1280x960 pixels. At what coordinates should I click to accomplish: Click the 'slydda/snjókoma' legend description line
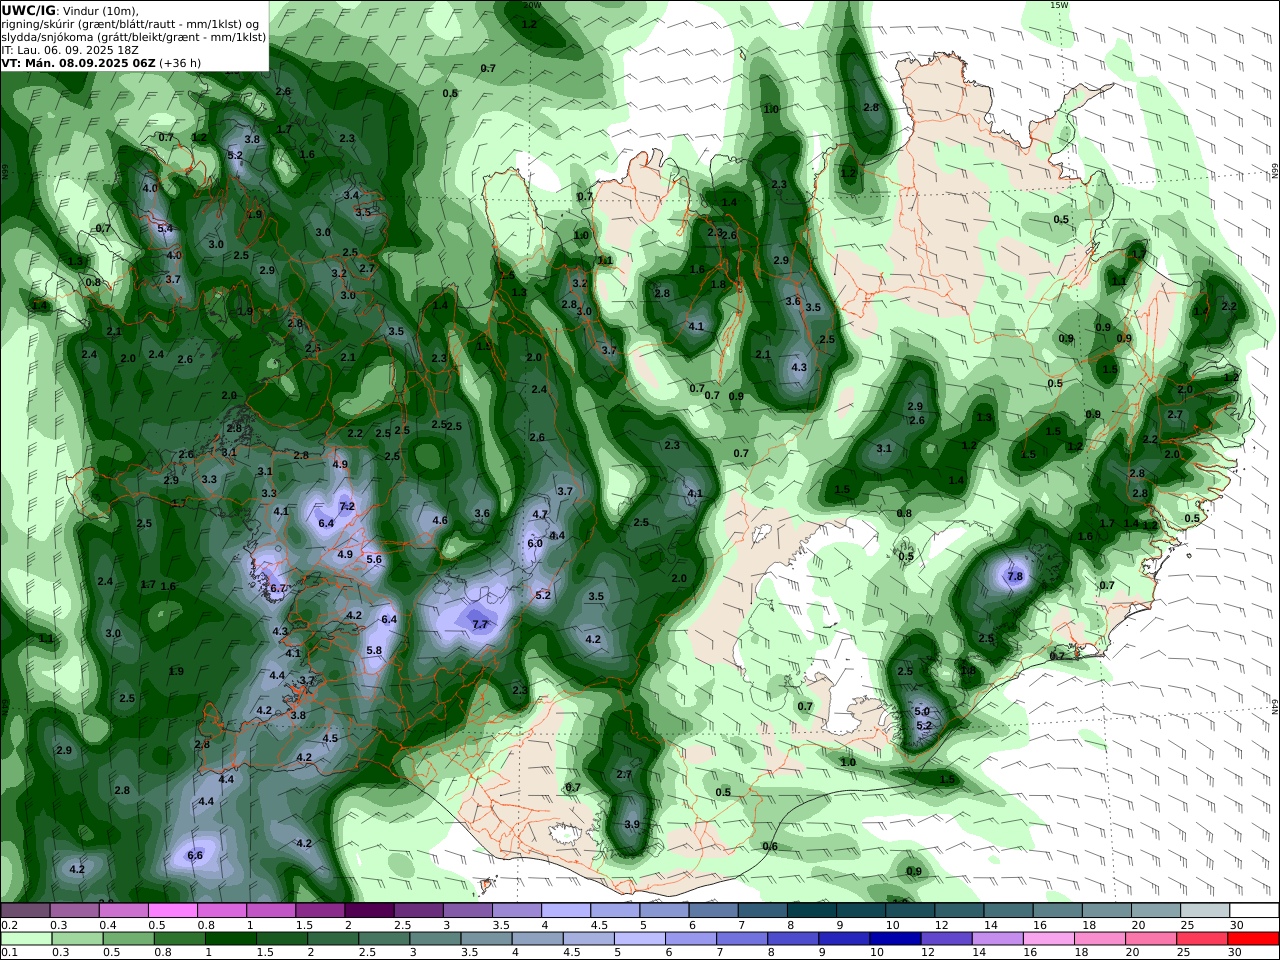click(x=134, y=37)
